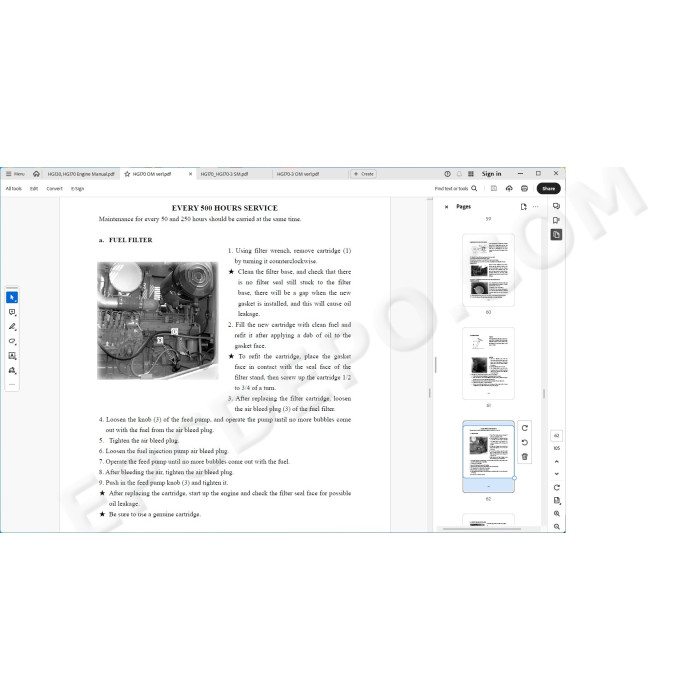Rotate page 62 counterclockwise
The width and height of the screenshot is (700, 700).
coord(525,442)
